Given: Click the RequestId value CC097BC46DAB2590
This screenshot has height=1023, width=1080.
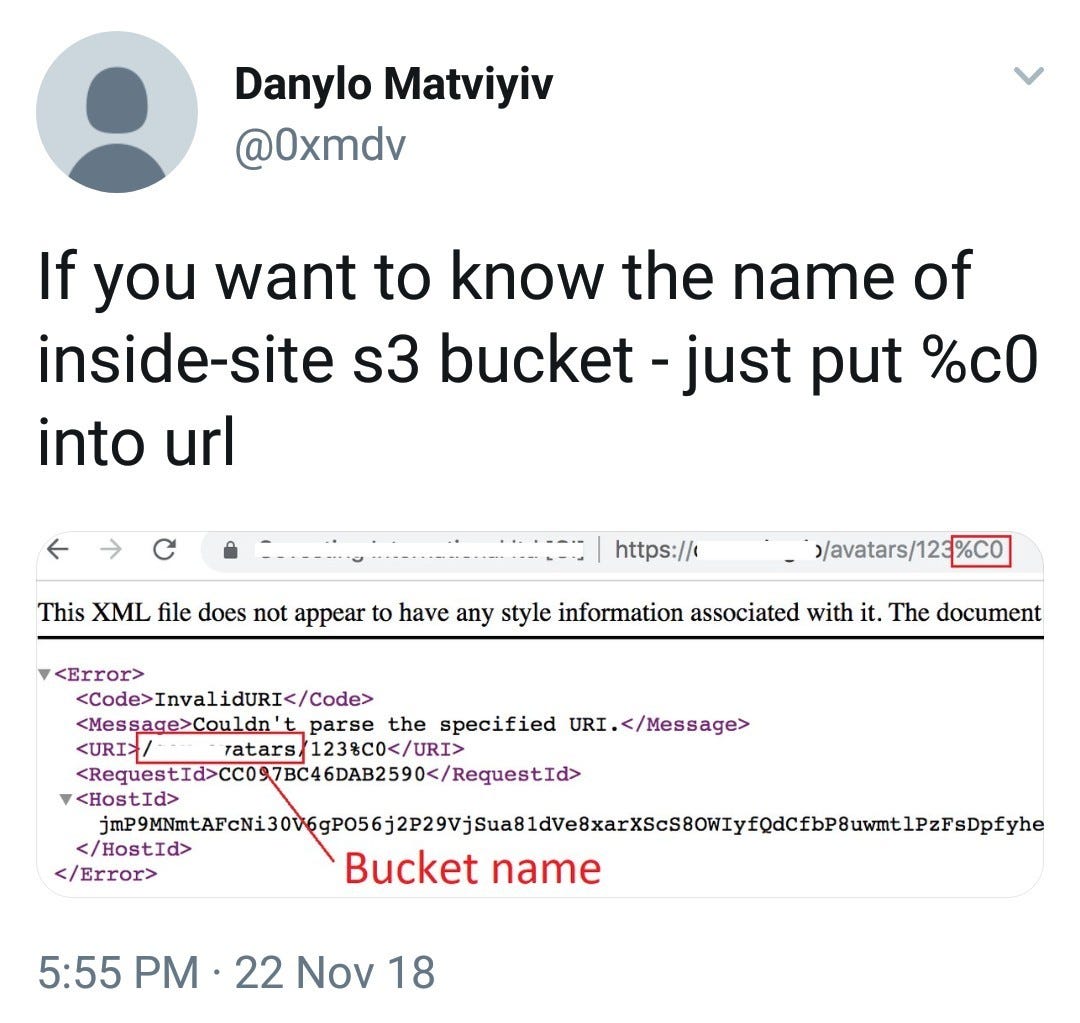Looking at the screenshot, I should [322, 774].
